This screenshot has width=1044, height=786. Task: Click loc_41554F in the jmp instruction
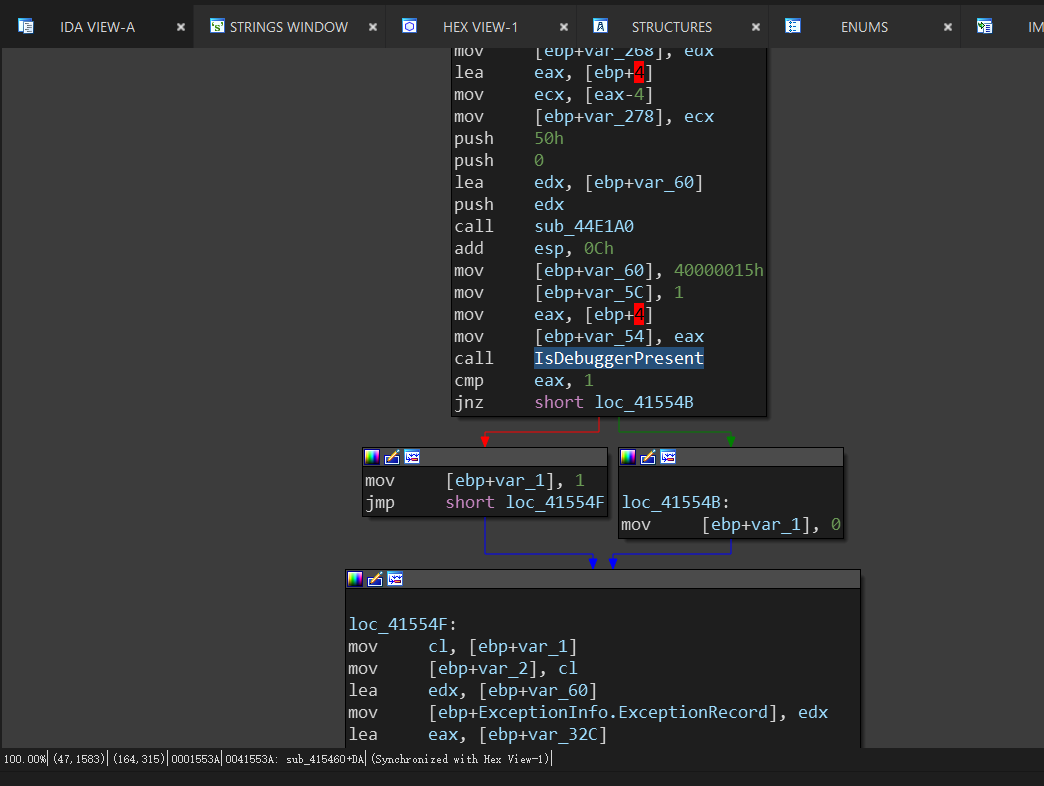555,502
